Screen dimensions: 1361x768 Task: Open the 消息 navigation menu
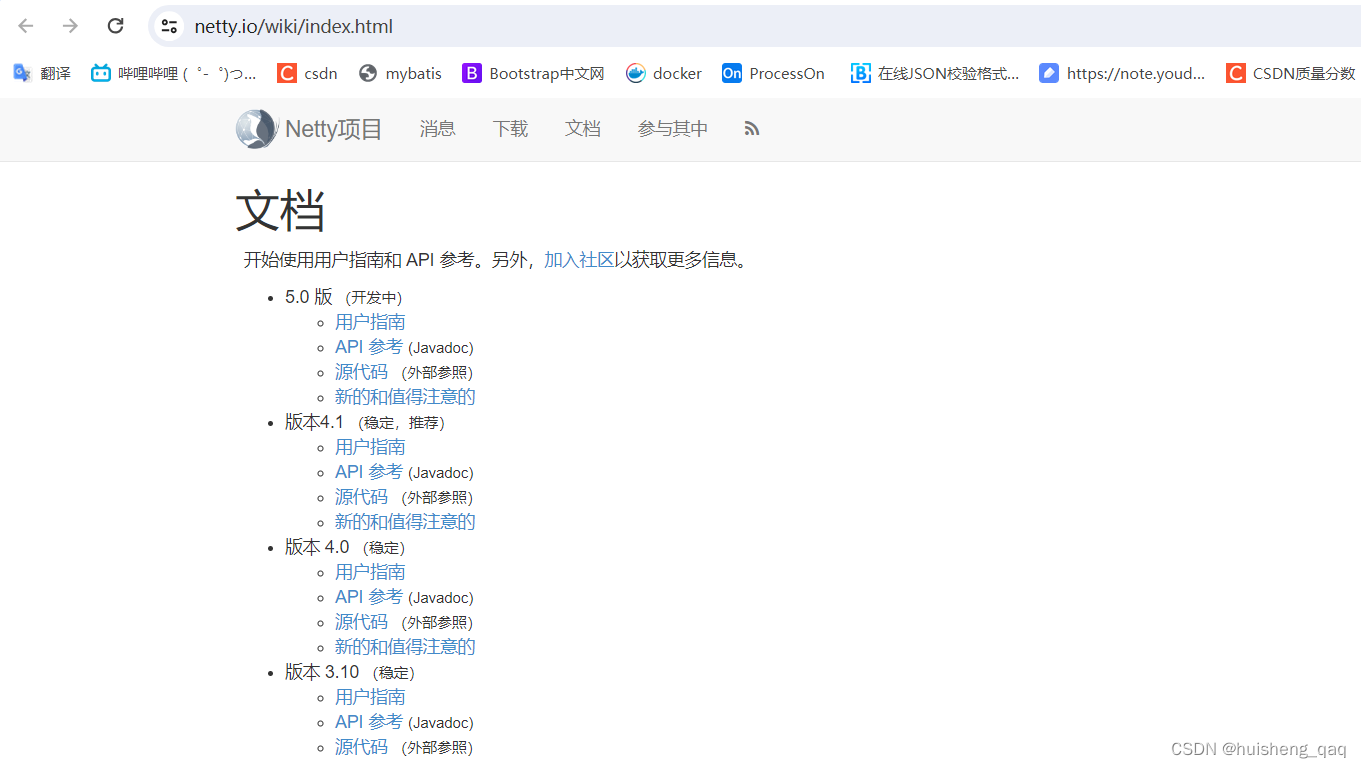click(438, 129)
